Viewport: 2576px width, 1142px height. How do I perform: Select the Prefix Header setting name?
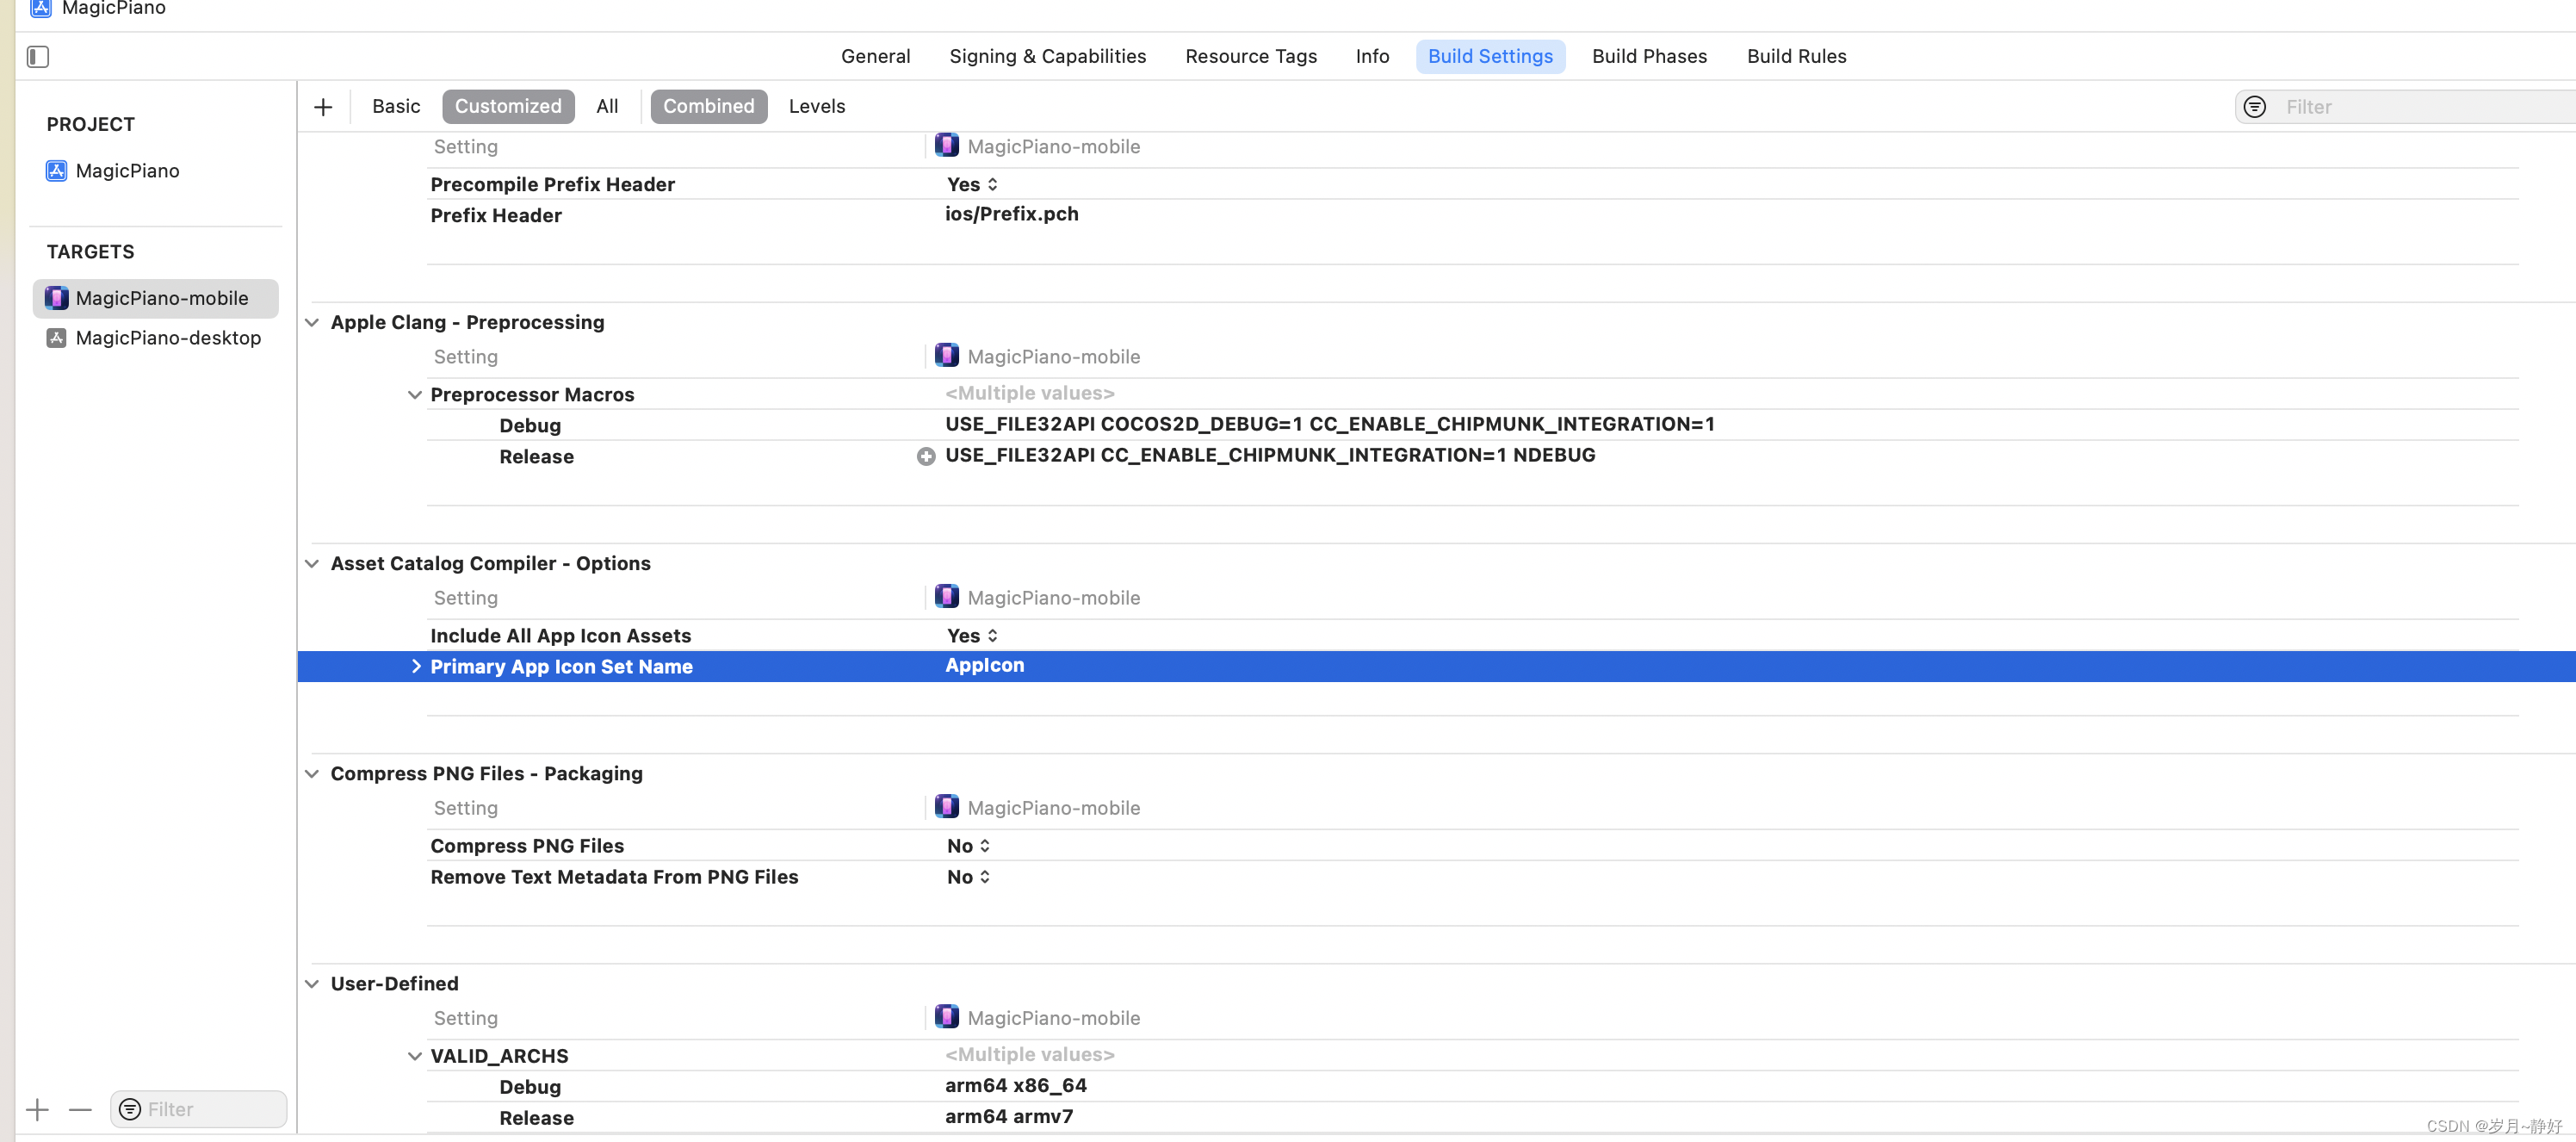tap(495, 216)
